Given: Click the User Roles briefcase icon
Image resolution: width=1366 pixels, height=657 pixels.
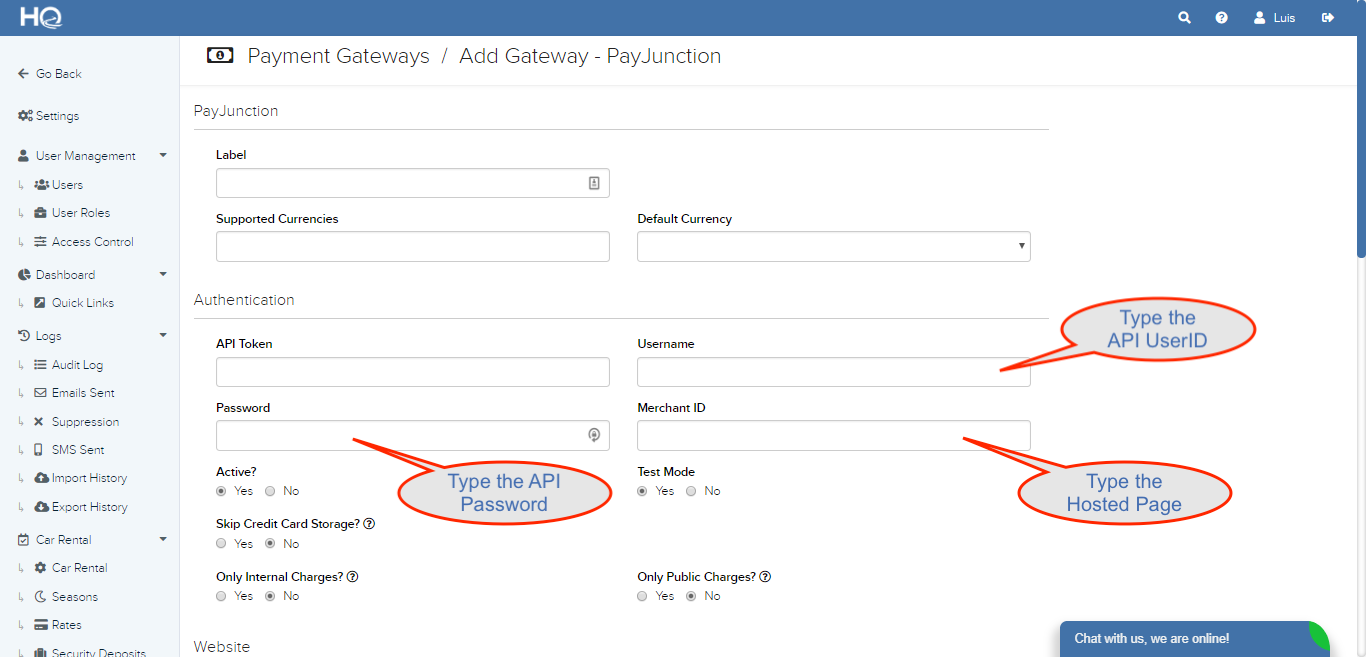Looking at the screenshot, I should [40, 213].
